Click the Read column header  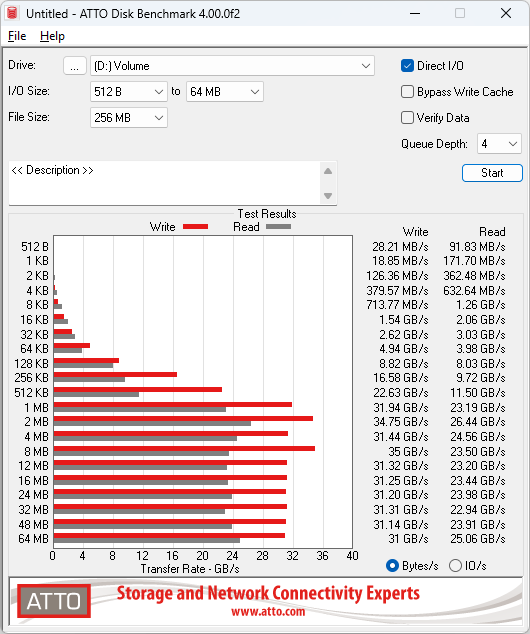[492, 232]
